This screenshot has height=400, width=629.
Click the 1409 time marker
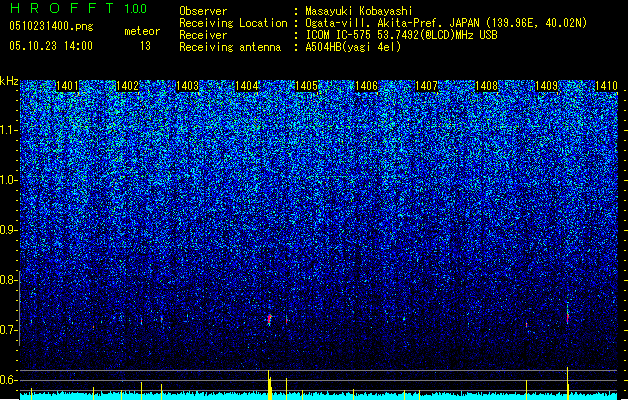click(546, 86)
